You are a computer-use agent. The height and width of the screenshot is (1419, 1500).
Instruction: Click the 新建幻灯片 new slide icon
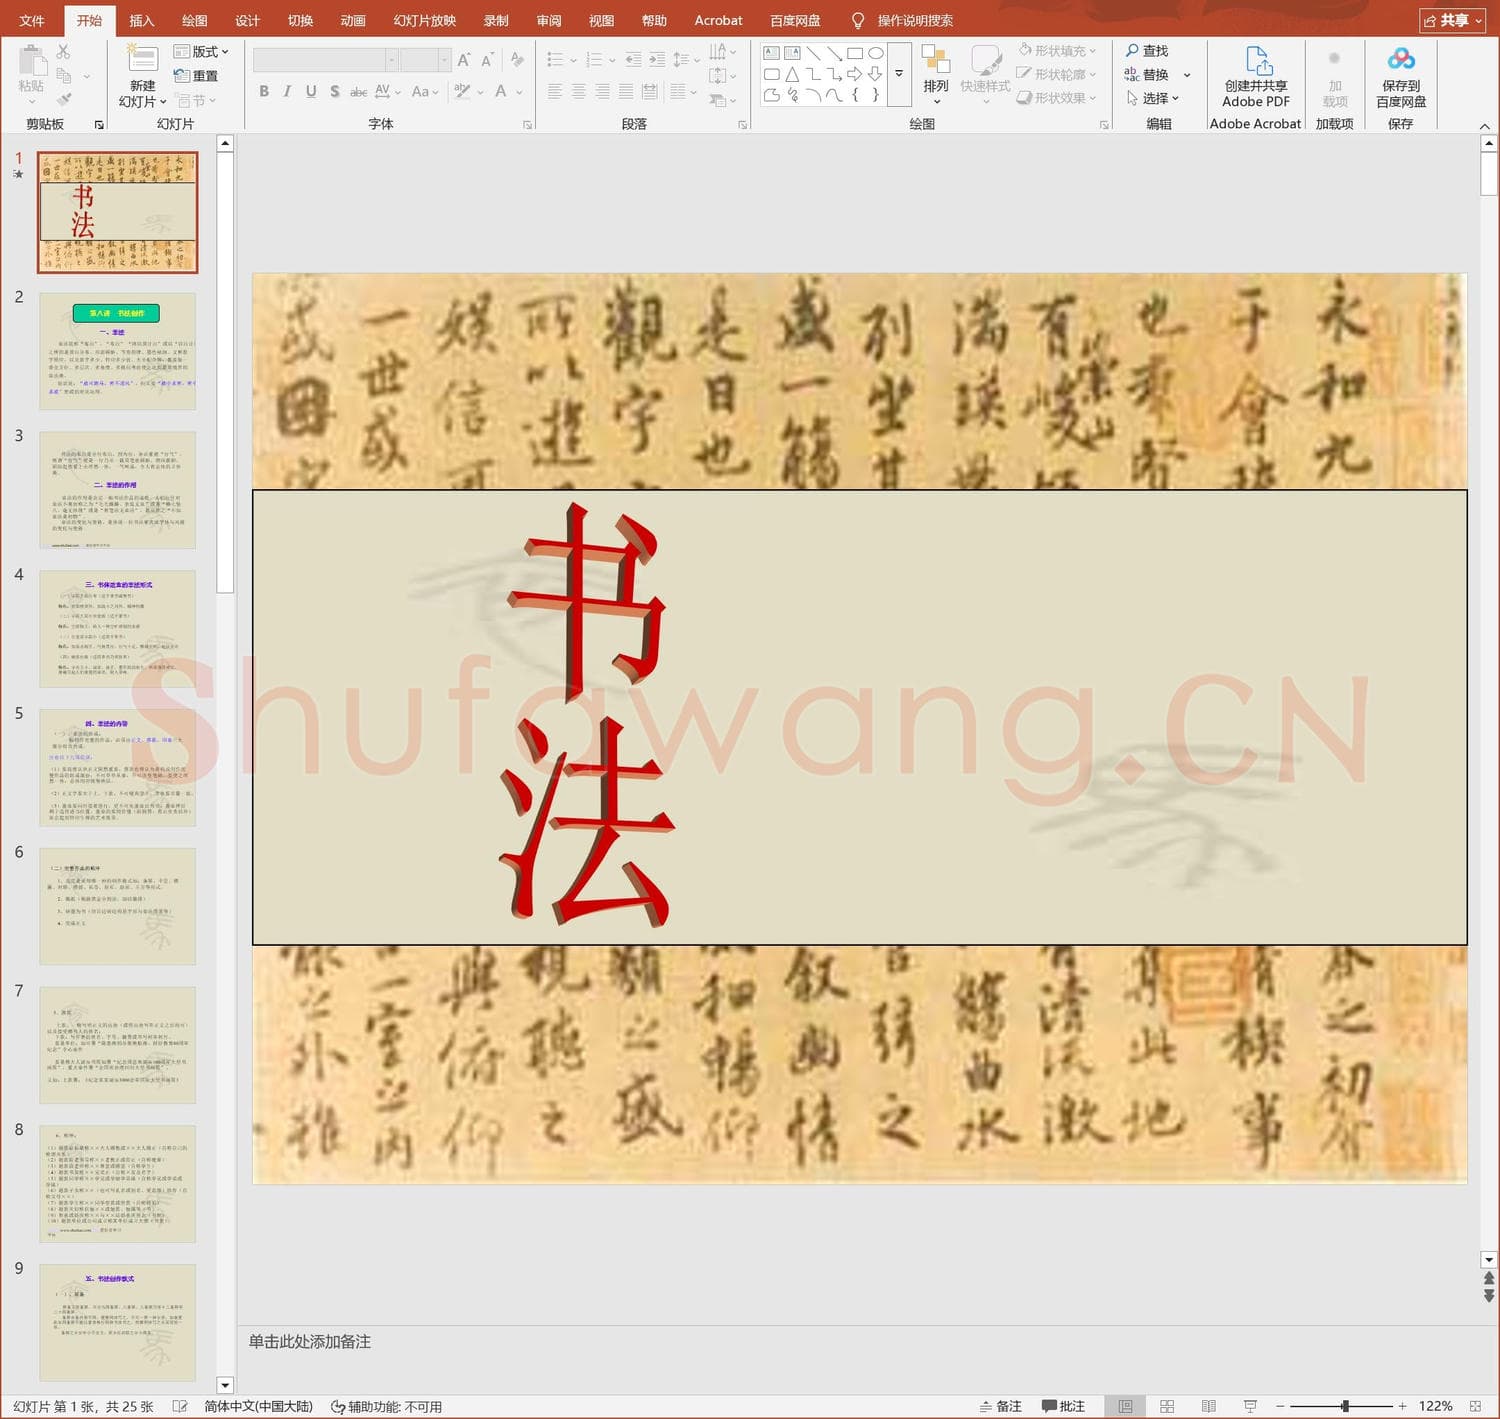point(142,58)
